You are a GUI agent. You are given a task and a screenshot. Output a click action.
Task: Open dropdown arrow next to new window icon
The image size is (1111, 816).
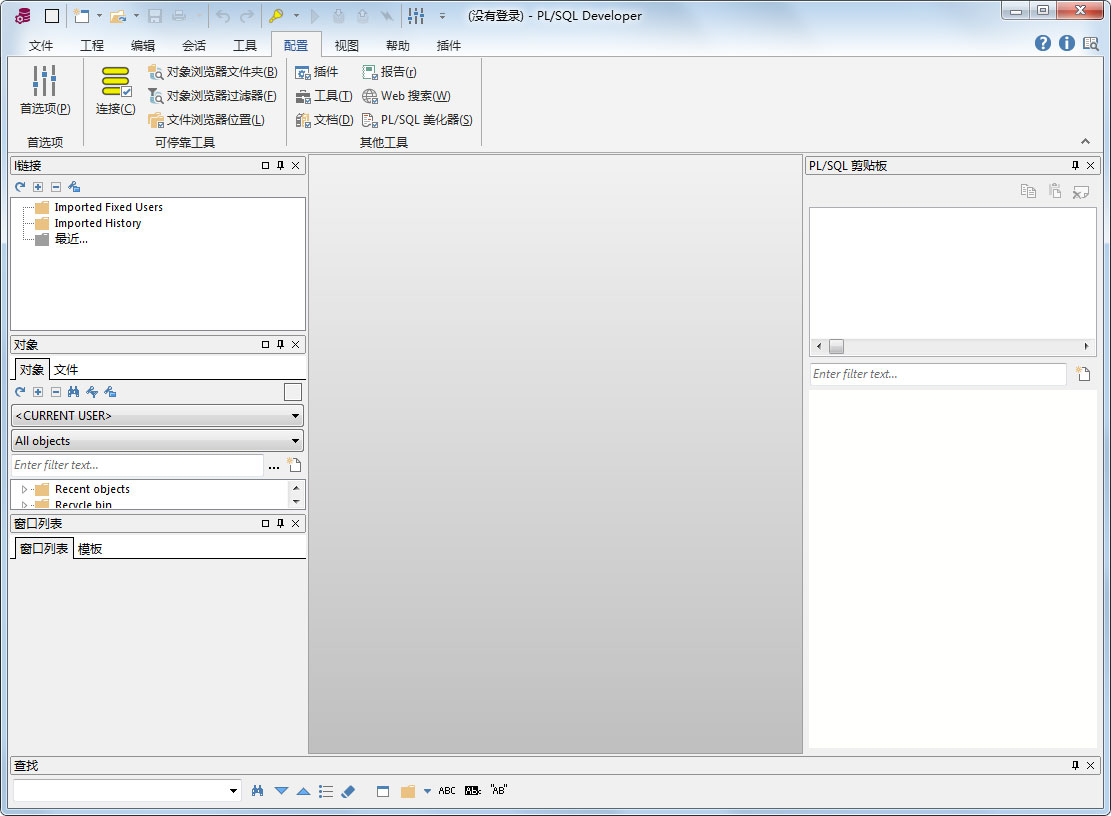pyautogui.click(x=99, y=16)
